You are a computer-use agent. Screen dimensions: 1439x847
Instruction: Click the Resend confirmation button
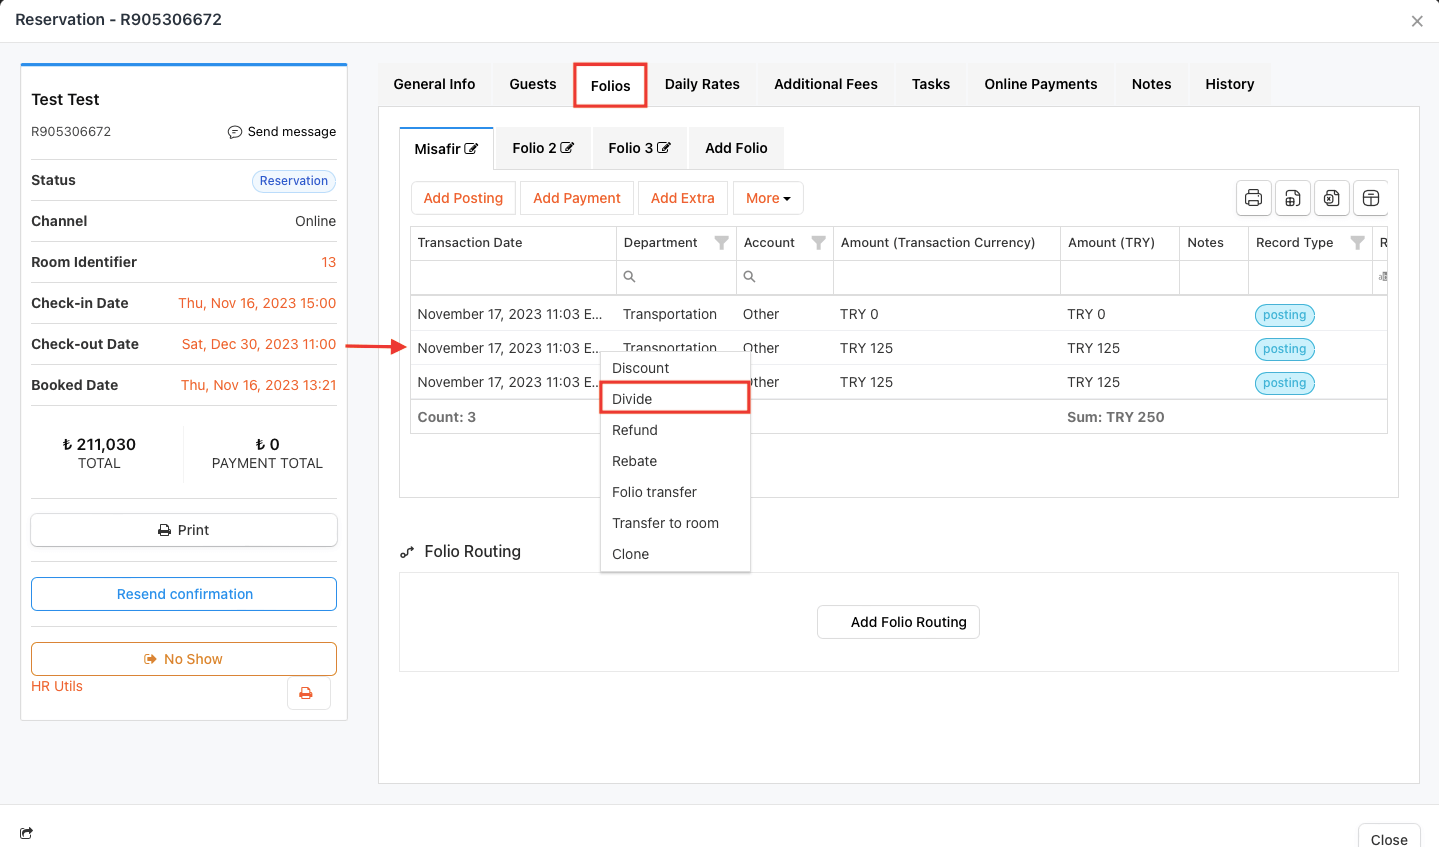184,594
